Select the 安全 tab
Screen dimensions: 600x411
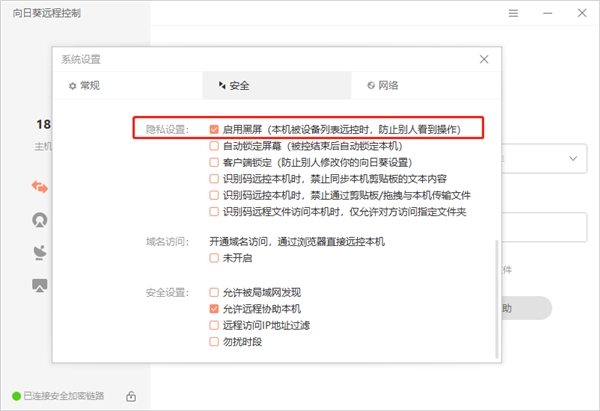[x=277, y=85]
